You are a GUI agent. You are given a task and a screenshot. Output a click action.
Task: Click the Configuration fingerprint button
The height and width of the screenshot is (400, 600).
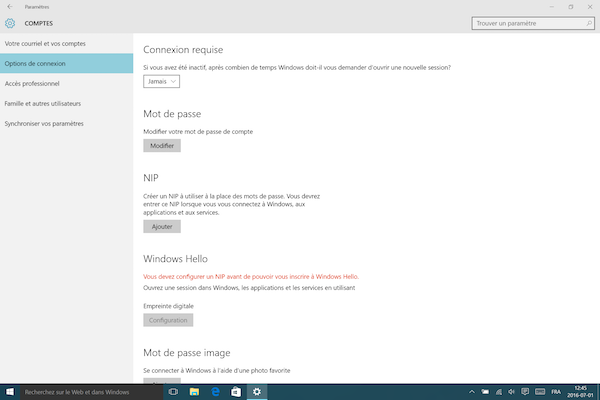[x=168, y=320]
